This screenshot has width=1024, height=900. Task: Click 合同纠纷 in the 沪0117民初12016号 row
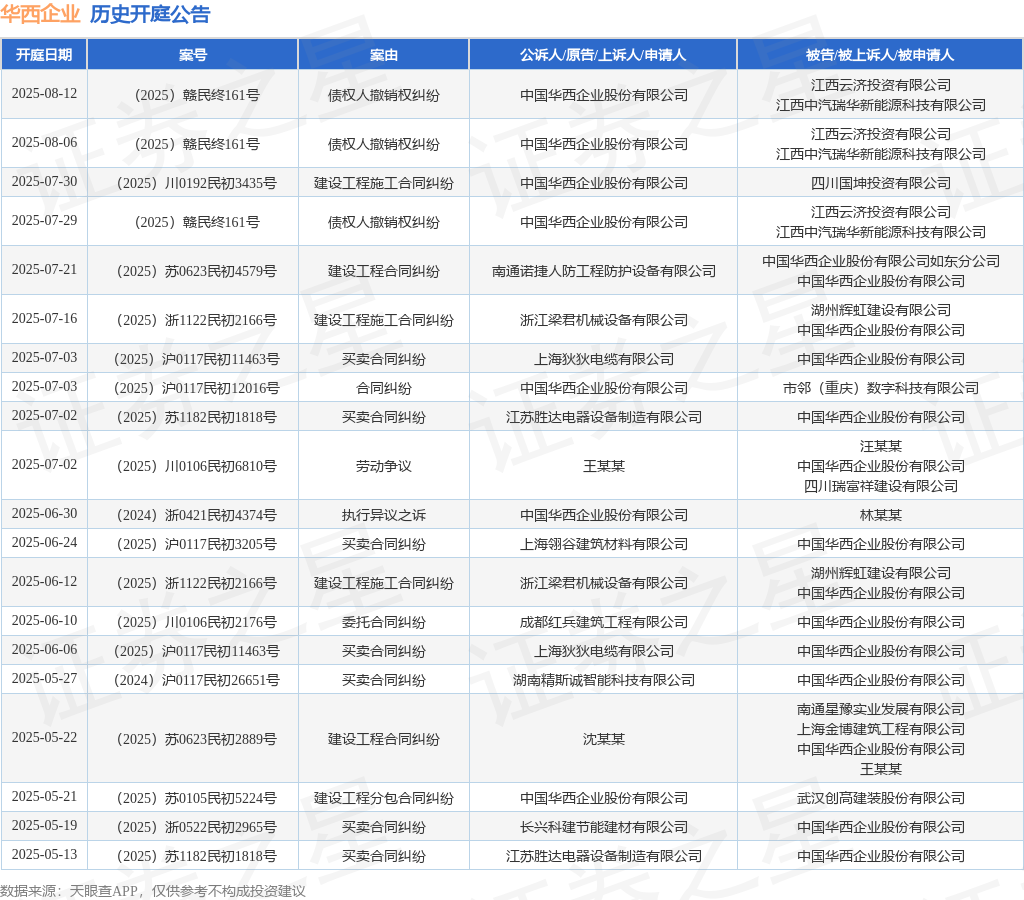coord(383,389)
